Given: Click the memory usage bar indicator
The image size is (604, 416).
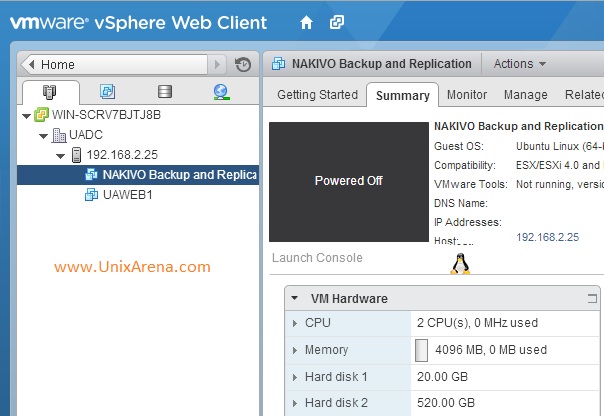Looking at the screenshot, I should (x=421, y=350).
